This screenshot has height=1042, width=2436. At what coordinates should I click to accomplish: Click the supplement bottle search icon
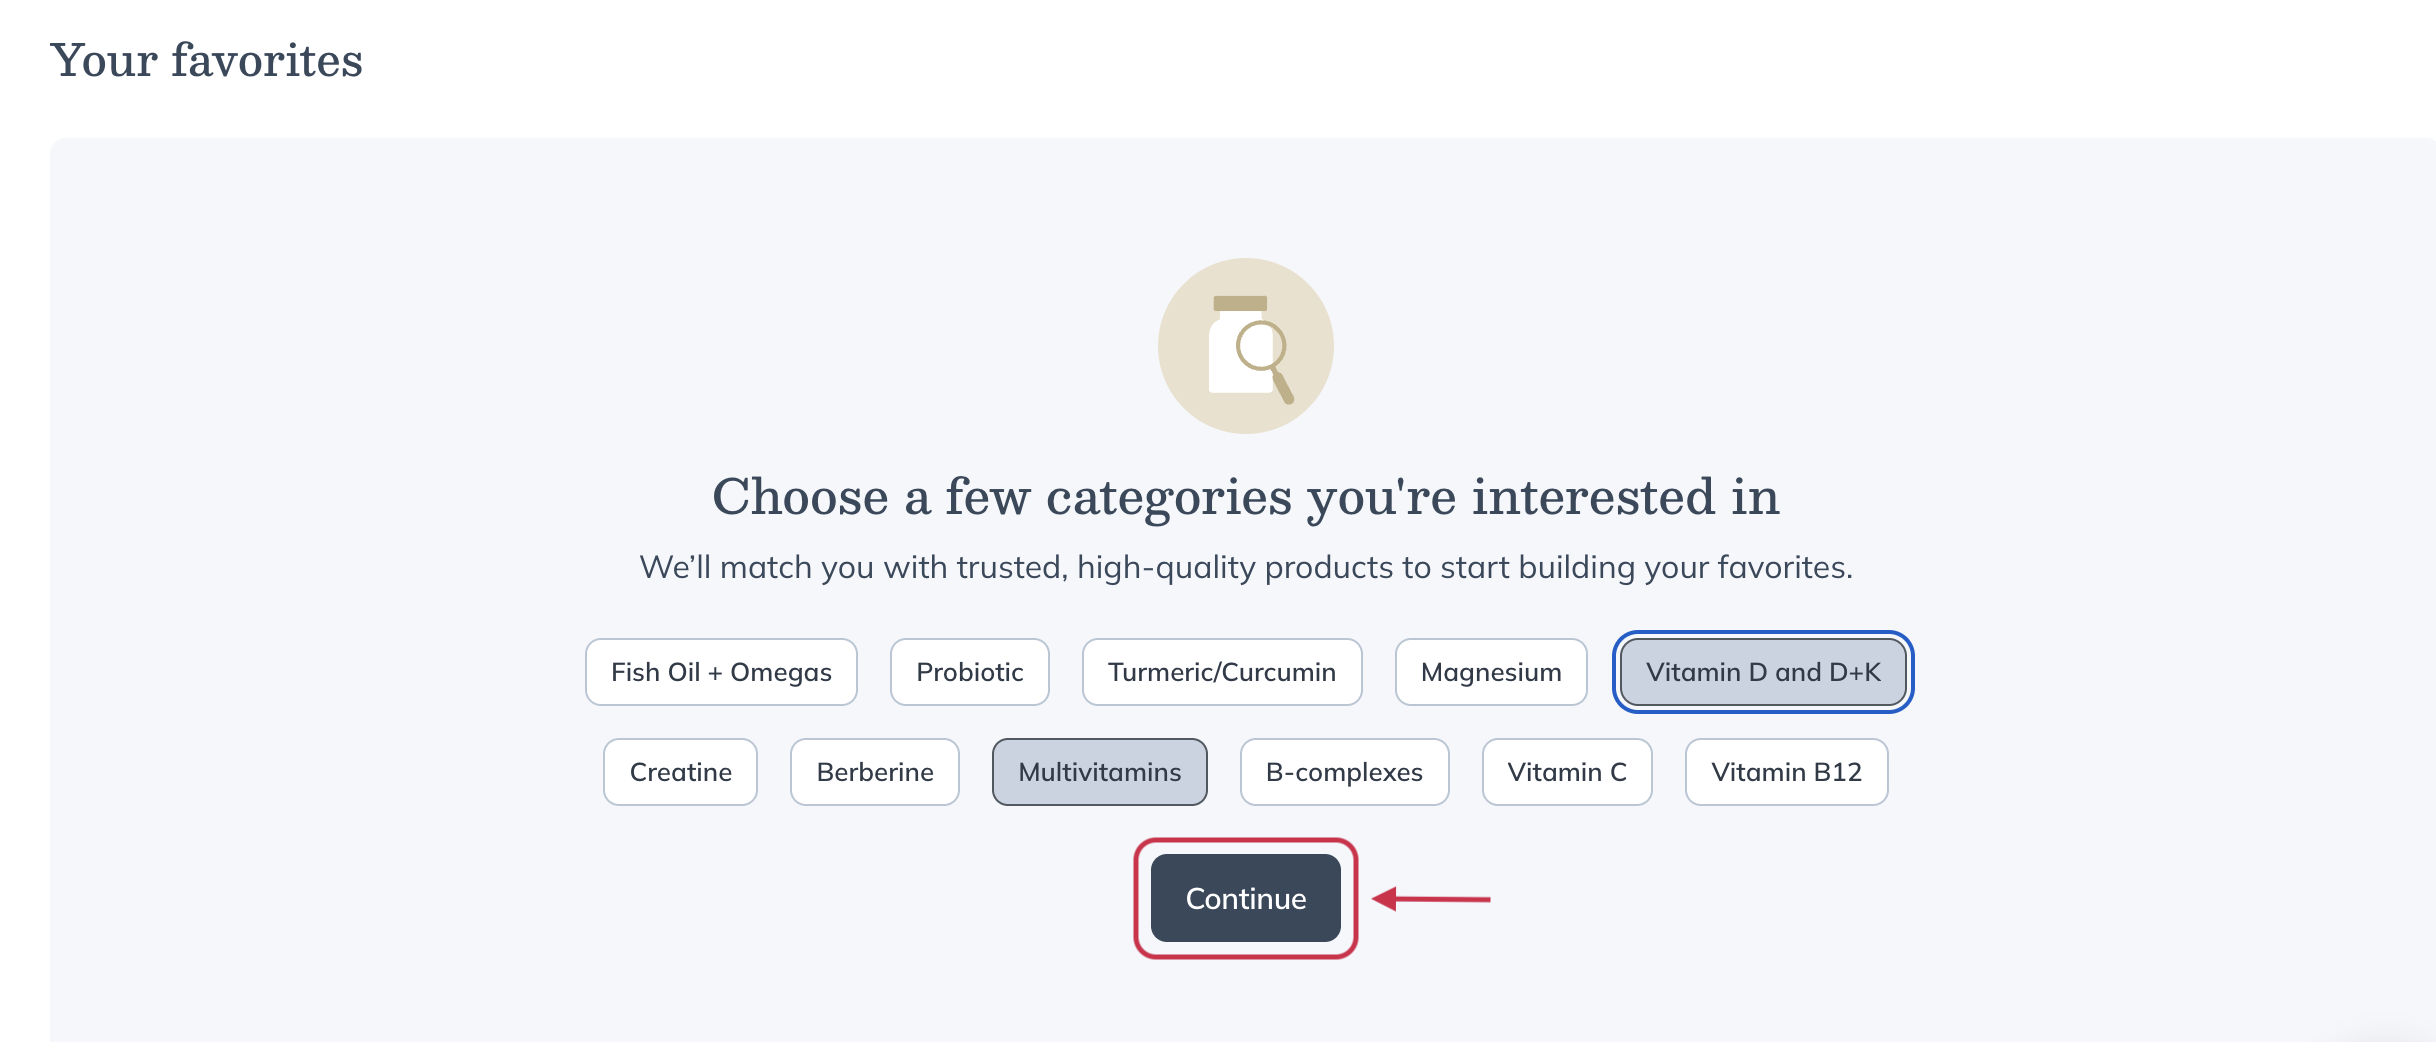(1245, 344)
